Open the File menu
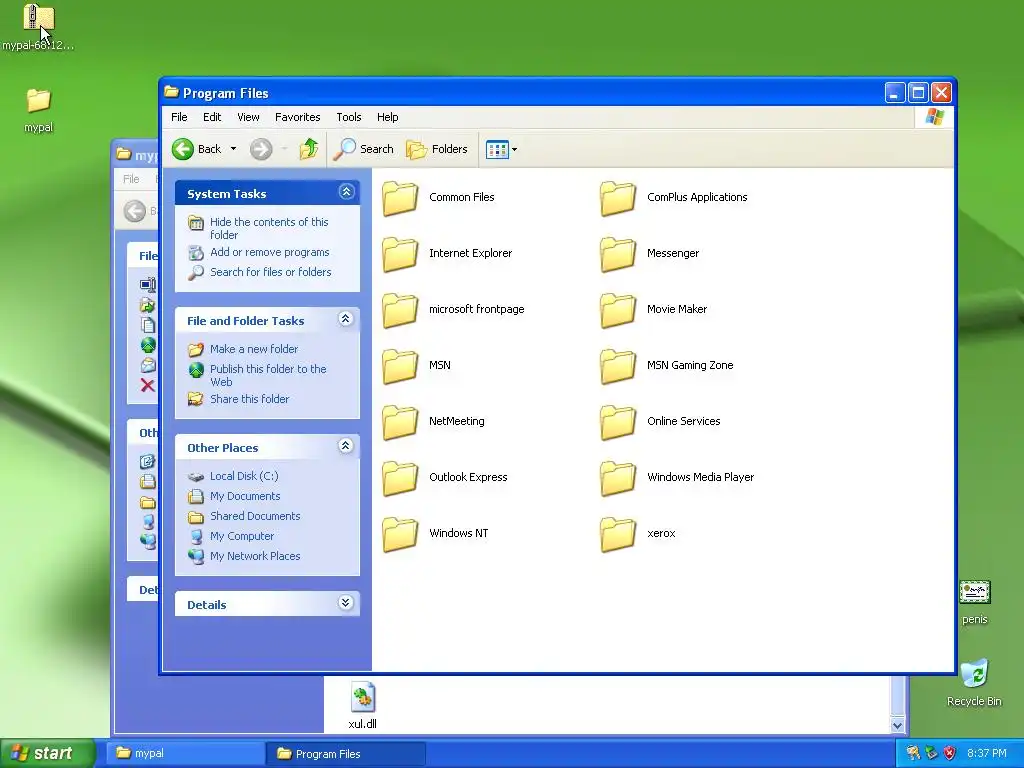The height and width of the screenshot is (768, 1024). [x=179, y=117]
